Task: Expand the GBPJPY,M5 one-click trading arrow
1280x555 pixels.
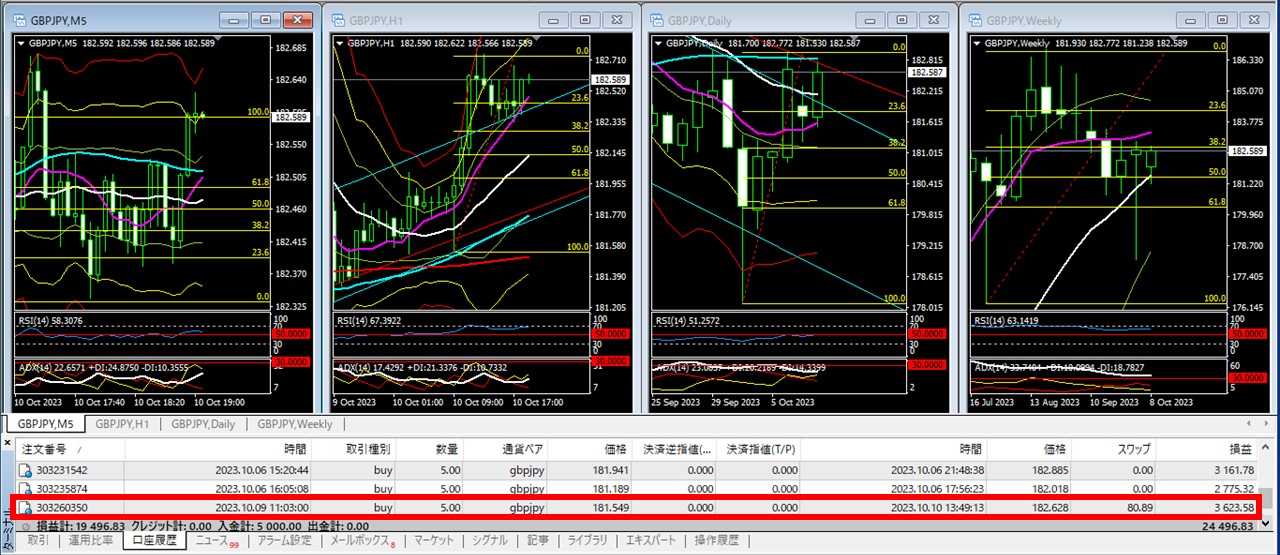Action: [22, 42]
